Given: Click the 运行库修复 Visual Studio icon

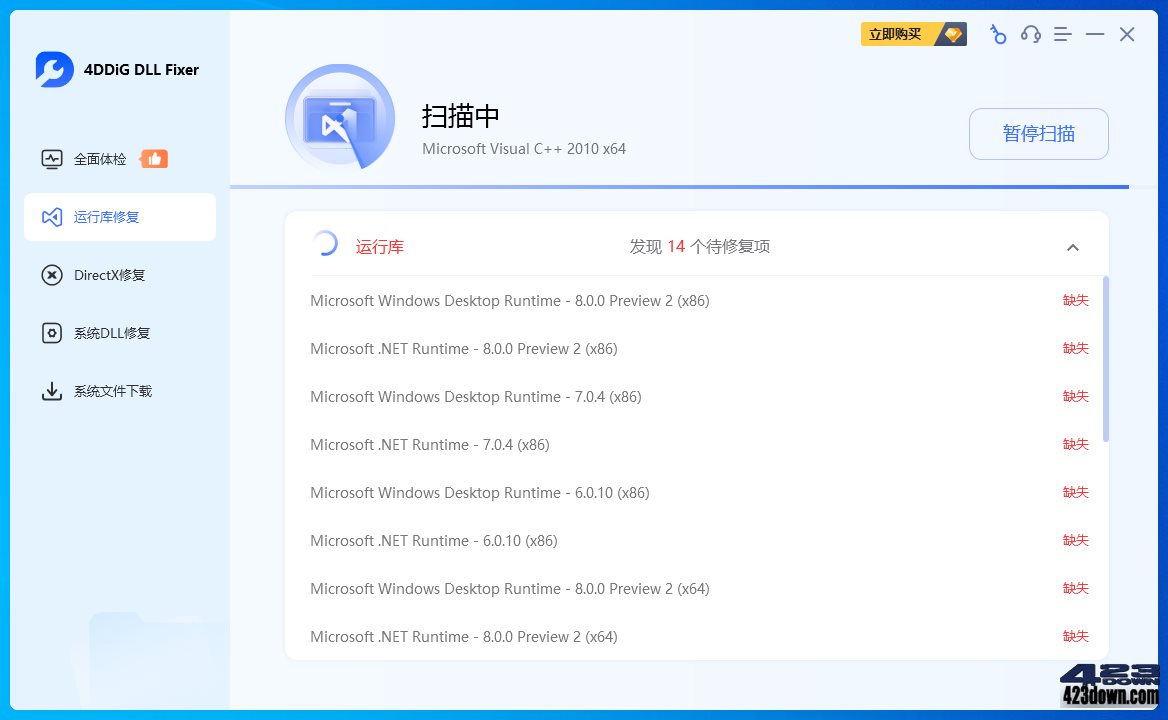Looking at the screenshot, I should [51, 217].
